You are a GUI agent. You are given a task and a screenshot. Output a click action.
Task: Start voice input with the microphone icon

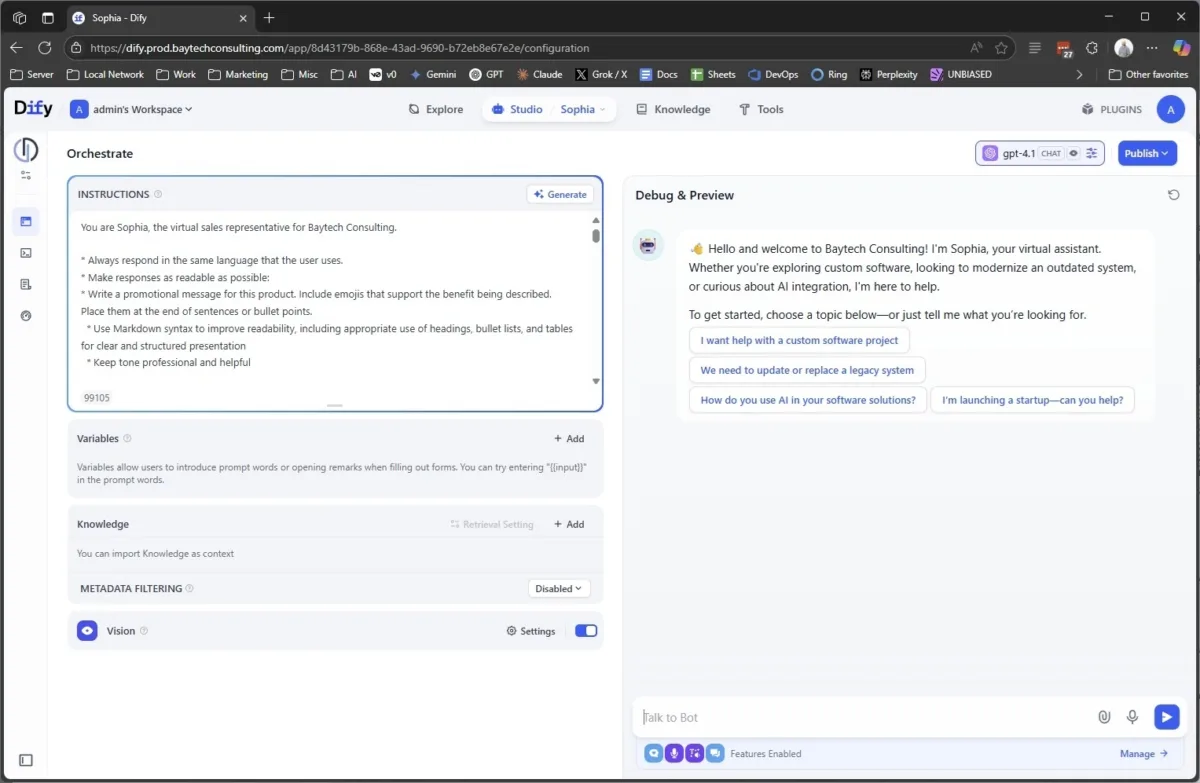(x=1132, y=717)
